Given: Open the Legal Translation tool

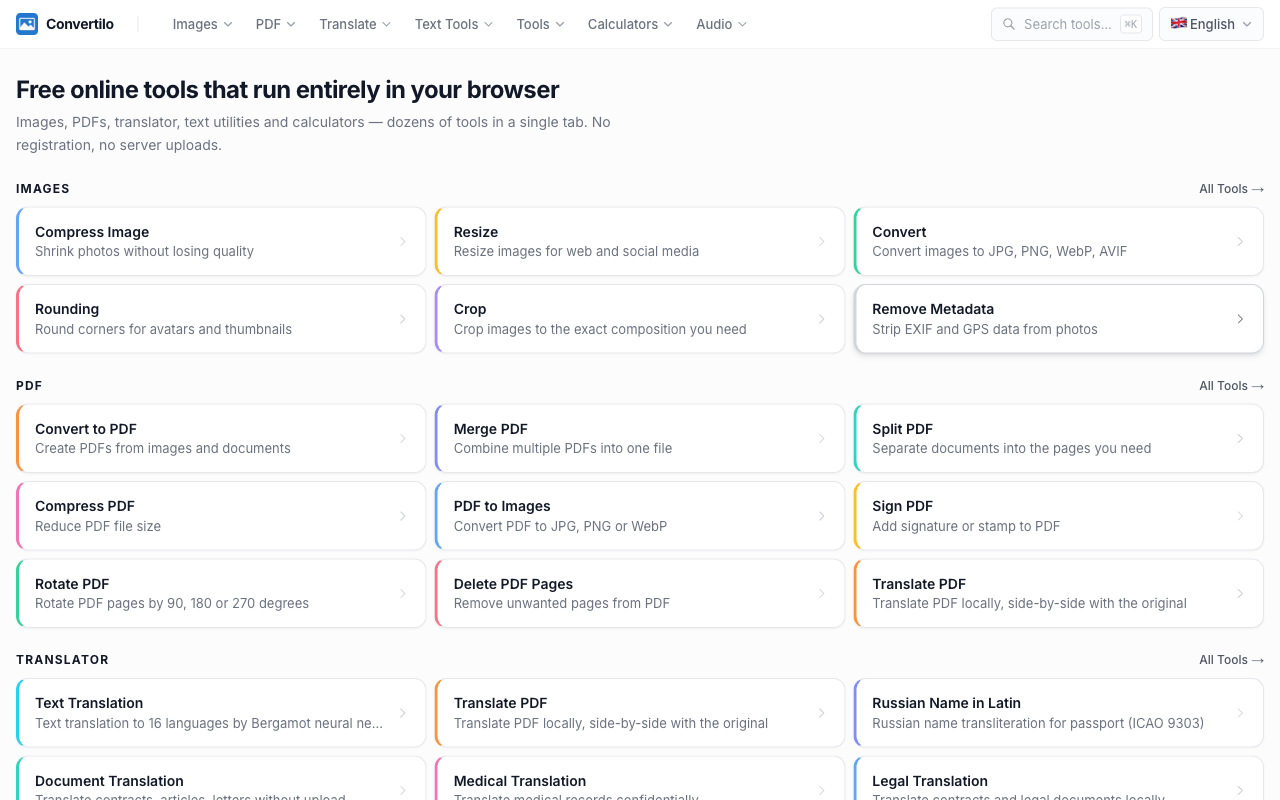Looking at the screenshot, I should [1059, 779].
